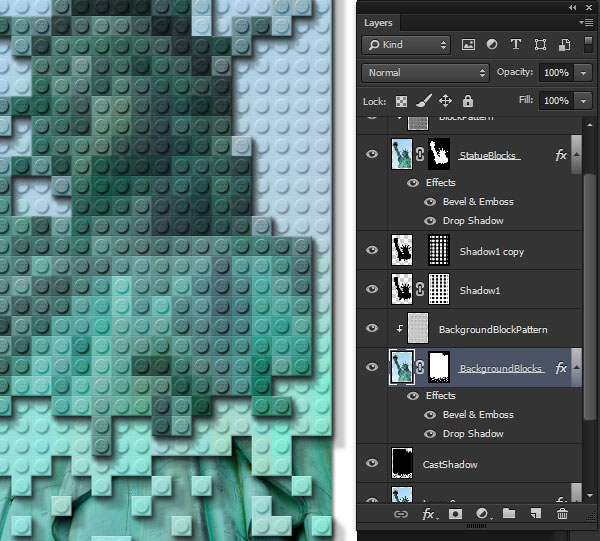Filter for type layers icon

click(x=516, y=44)
